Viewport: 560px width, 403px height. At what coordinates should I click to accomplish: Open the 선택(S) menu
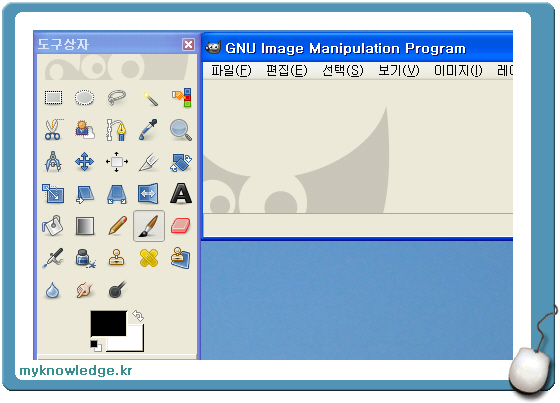[342, 70]
